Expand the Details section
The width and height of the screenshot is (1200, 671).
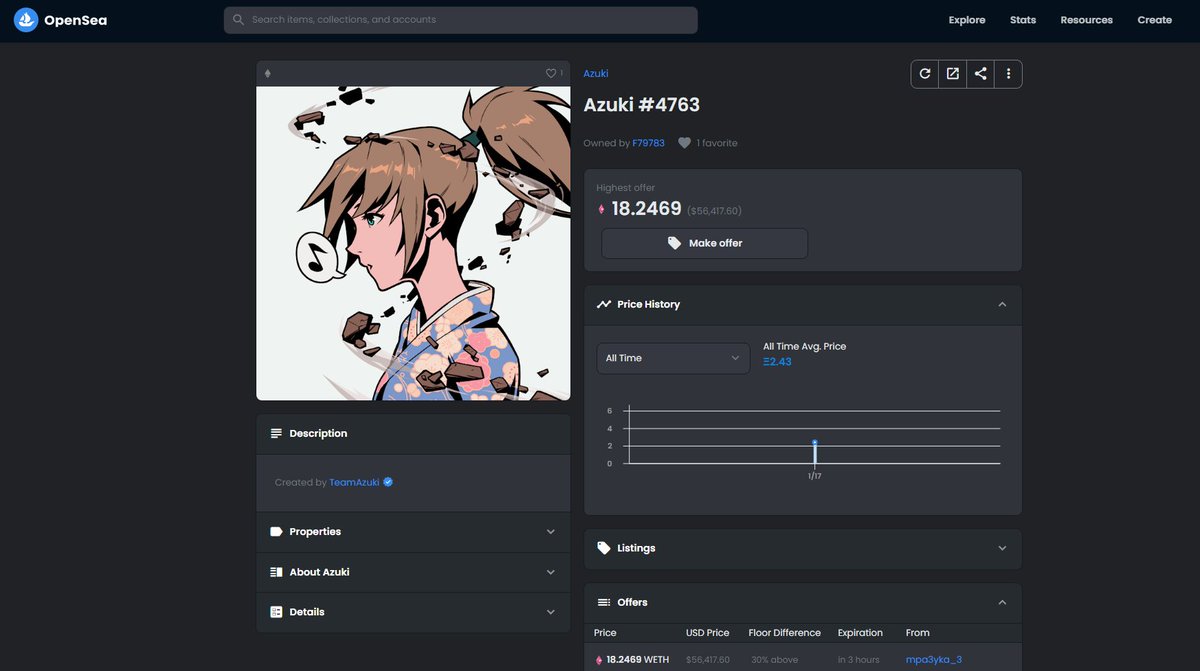coord(550,612)
